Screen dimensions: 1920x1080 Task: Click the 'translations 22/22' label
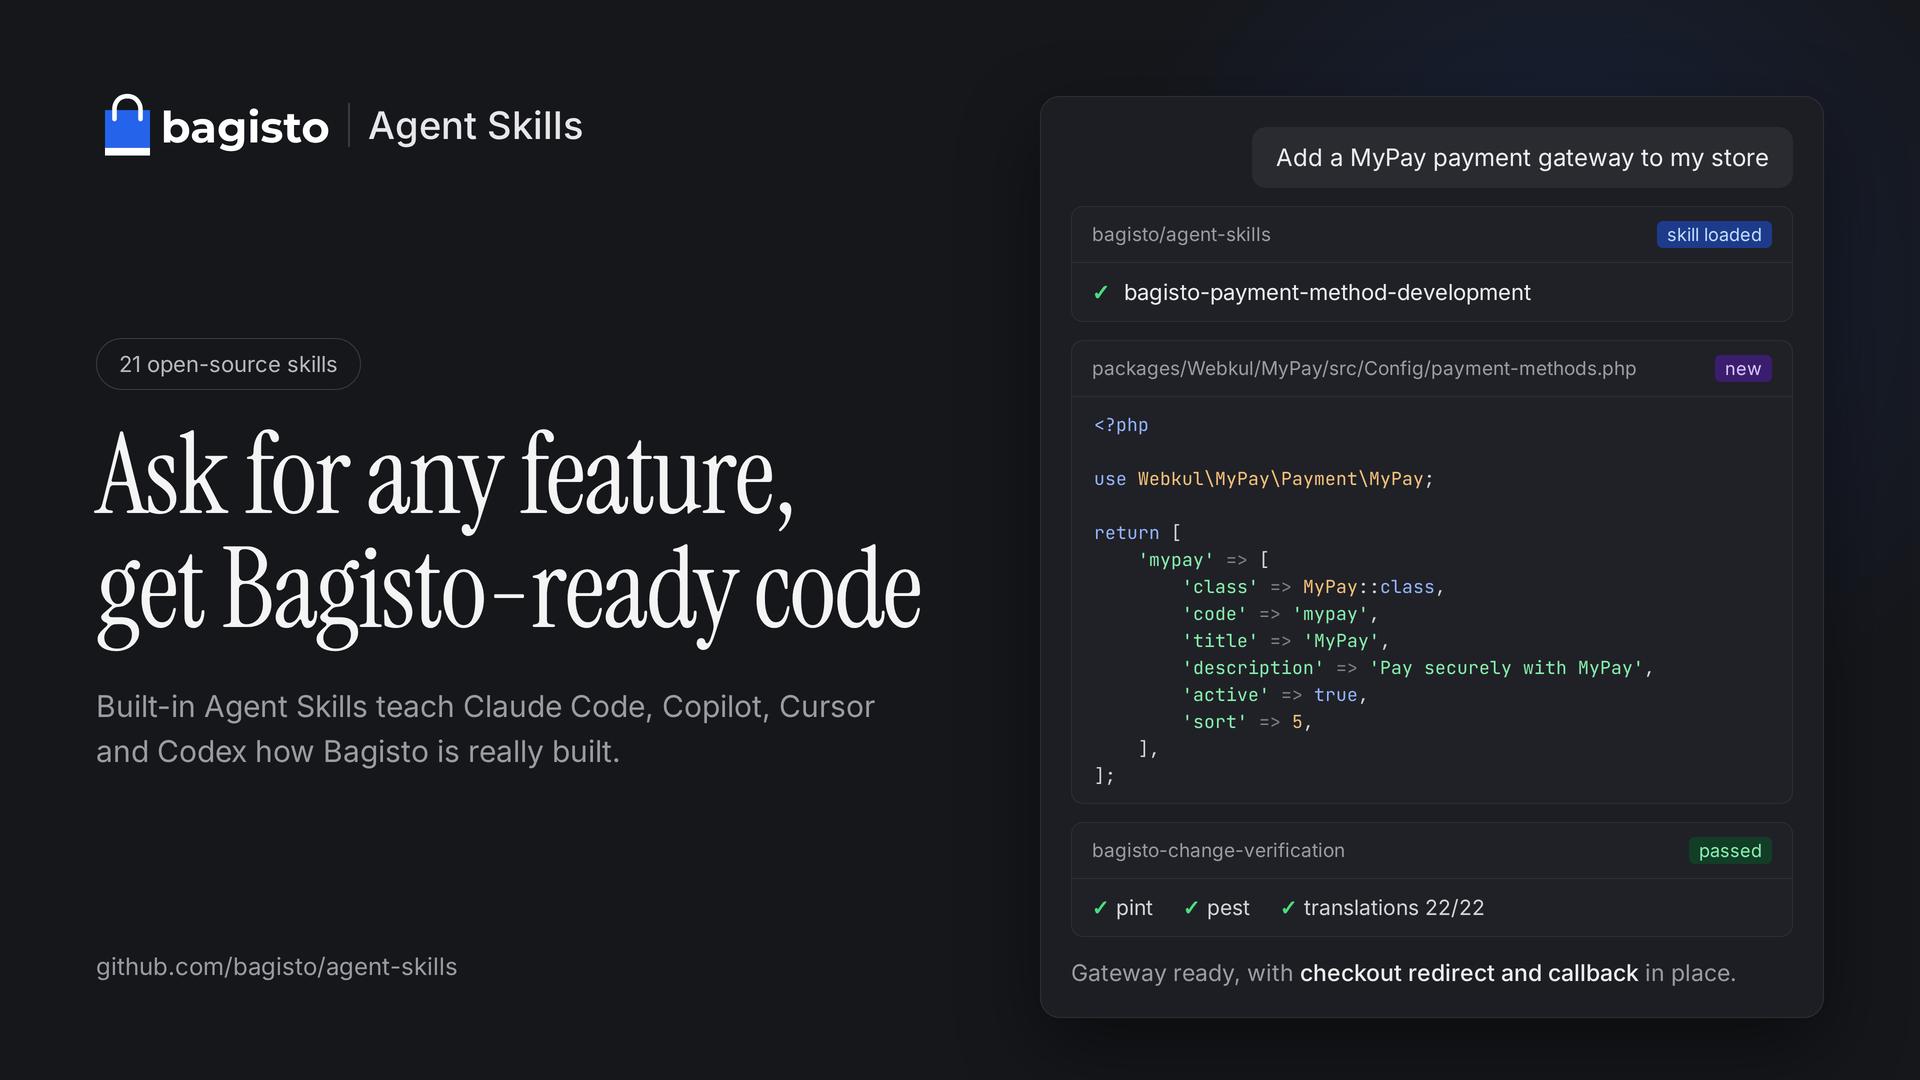click(x=1394, y=908)
